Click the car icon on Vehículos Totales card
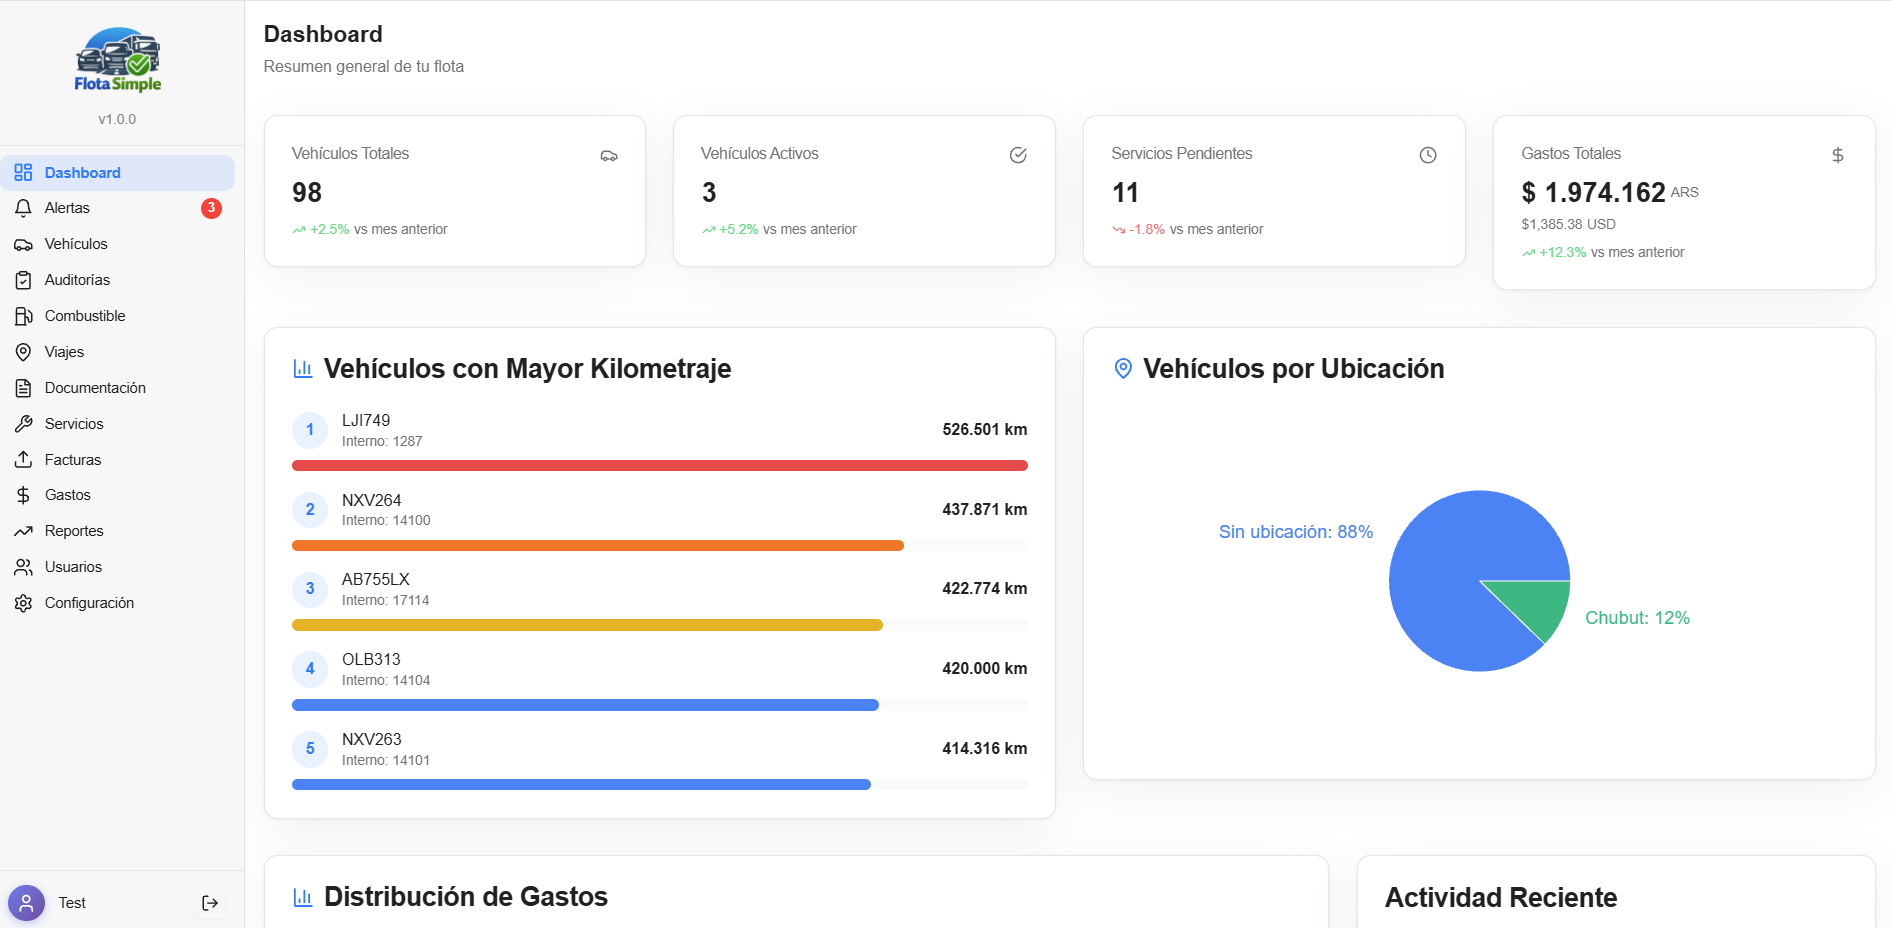 [609, 155]
